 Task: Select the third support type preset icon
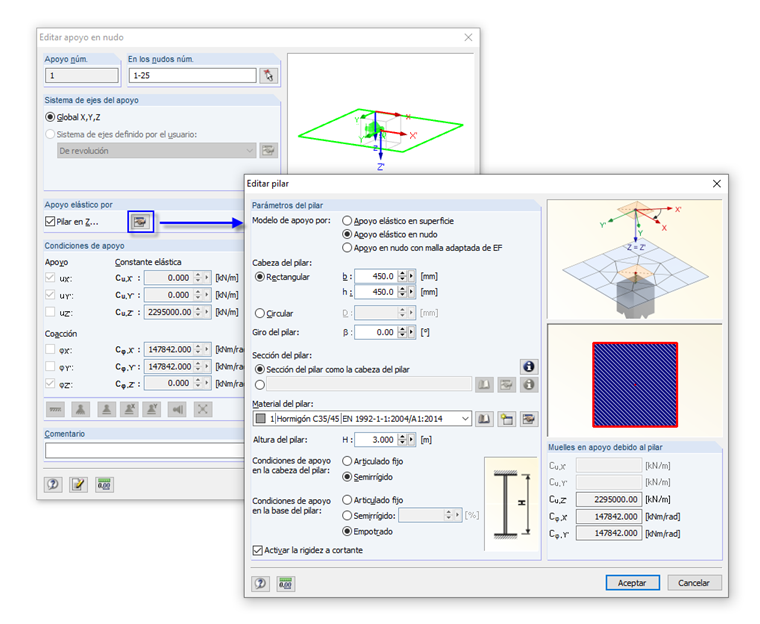coord(106,409)
